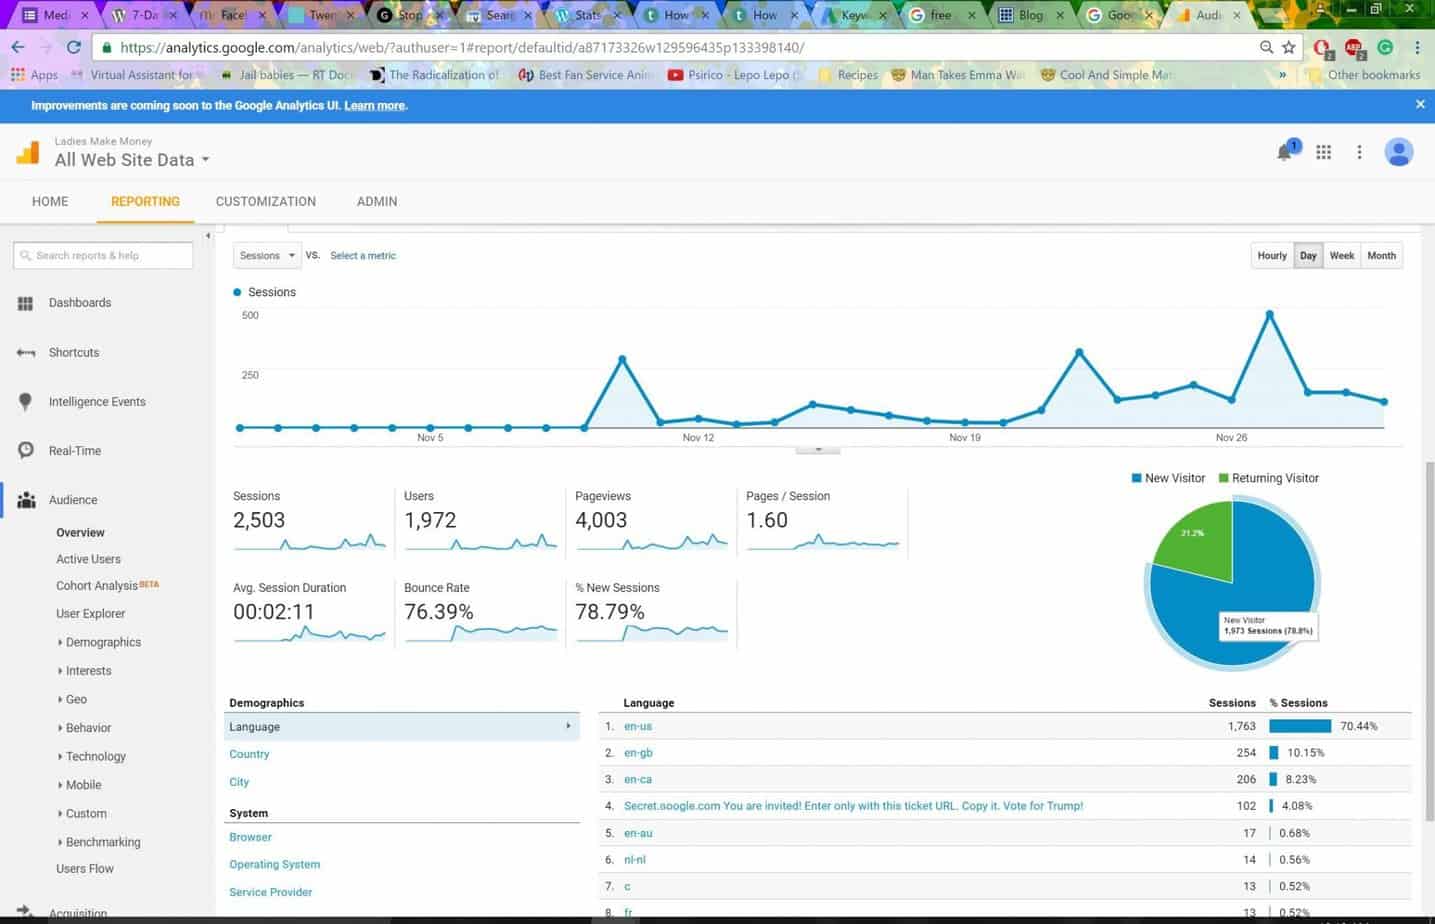Click the Real-Time clock icon
This screenshot has height=924, width=1435.
coord(26,451)
